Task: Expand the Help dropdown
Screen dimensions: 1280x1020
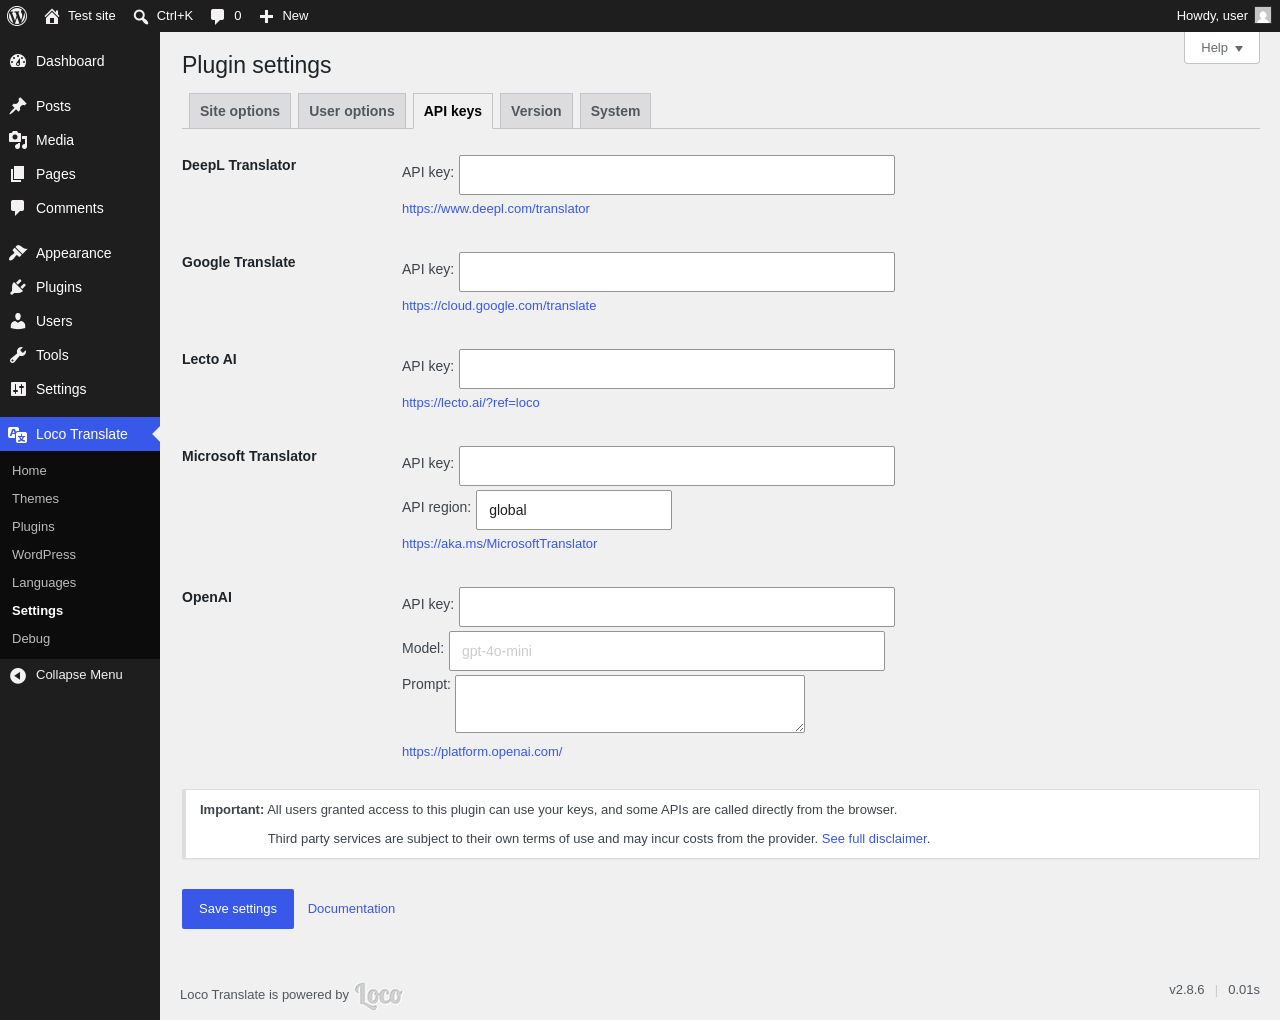Action: point(1222,48)
